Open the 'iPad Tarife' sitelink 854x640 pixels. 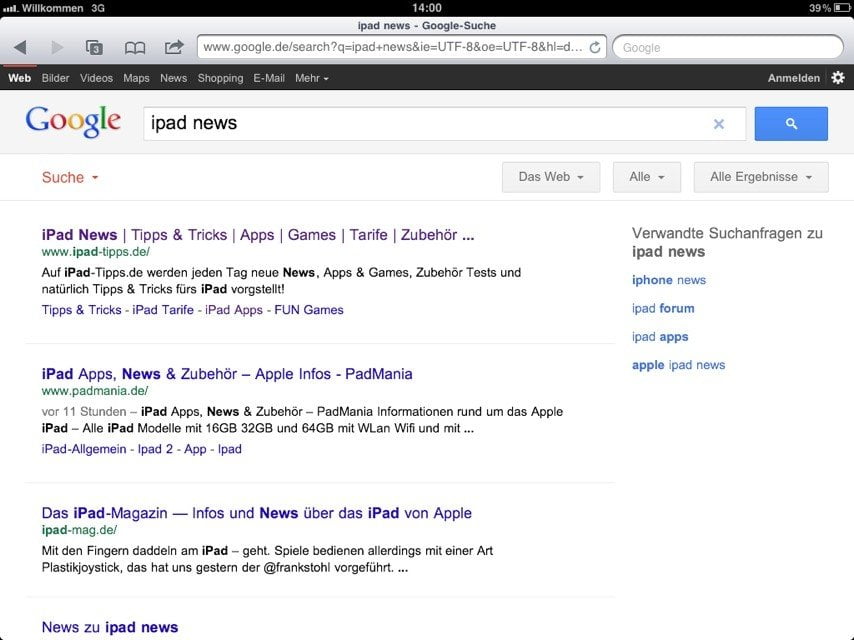(163, 310)
